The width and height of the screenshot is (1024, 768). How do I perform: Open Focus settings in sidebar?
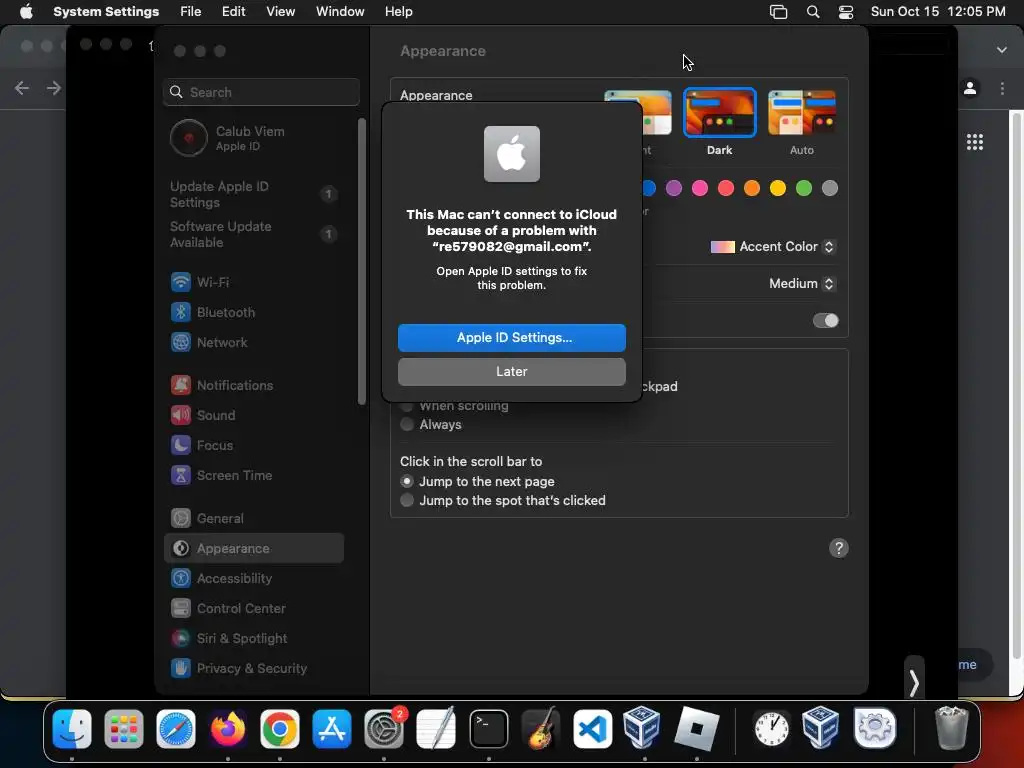(255, 445)
